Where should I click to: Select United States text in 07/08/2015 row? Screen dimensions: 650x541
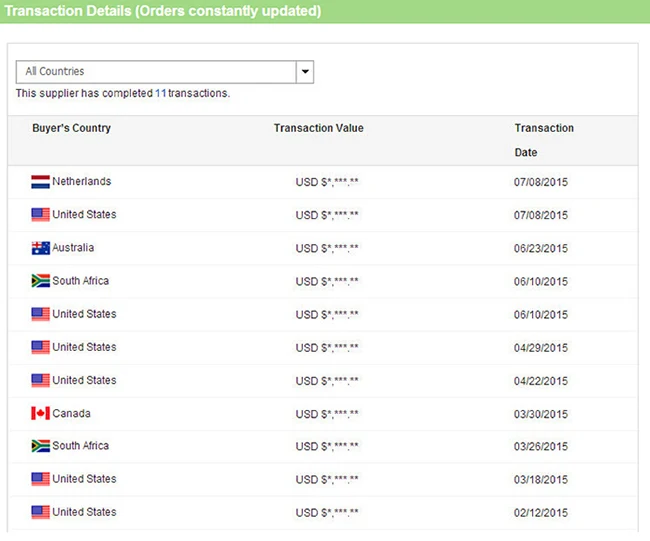(84, 214)
